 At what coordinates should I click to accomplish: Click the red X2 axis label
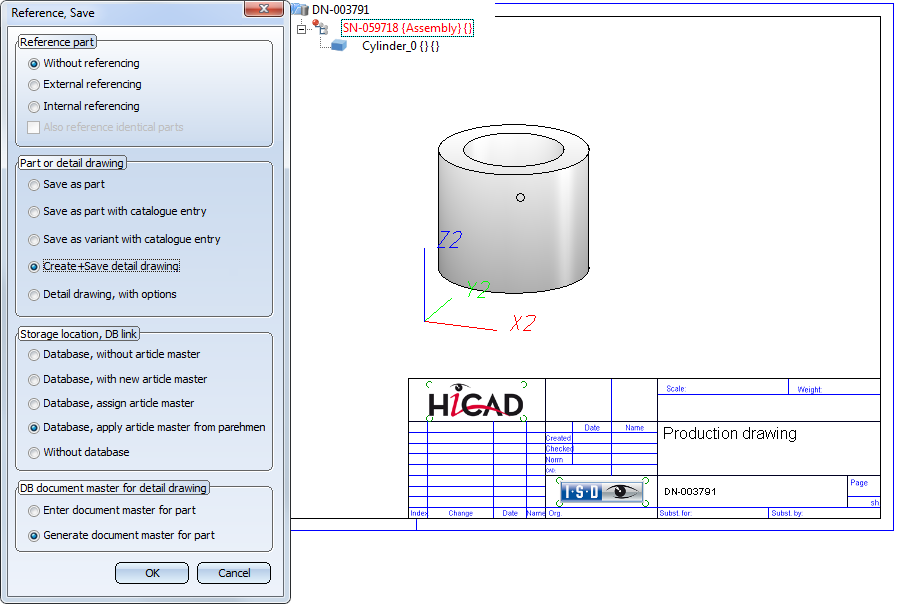point(523,323)
